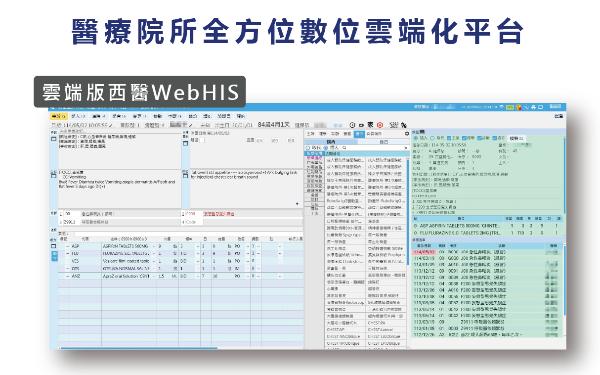600x375 pixels.
Task: Toggle the second checkbox in the green history panel
Action: pos(464,138)
